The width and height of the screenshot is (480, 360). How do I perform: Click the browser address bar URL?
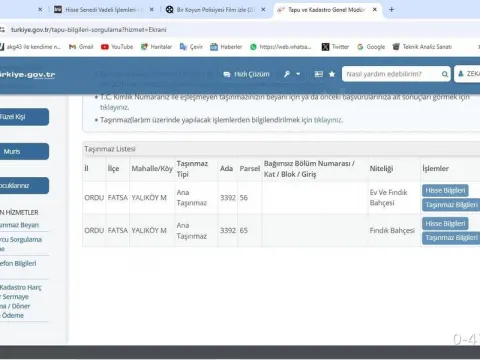click(89, 30)
